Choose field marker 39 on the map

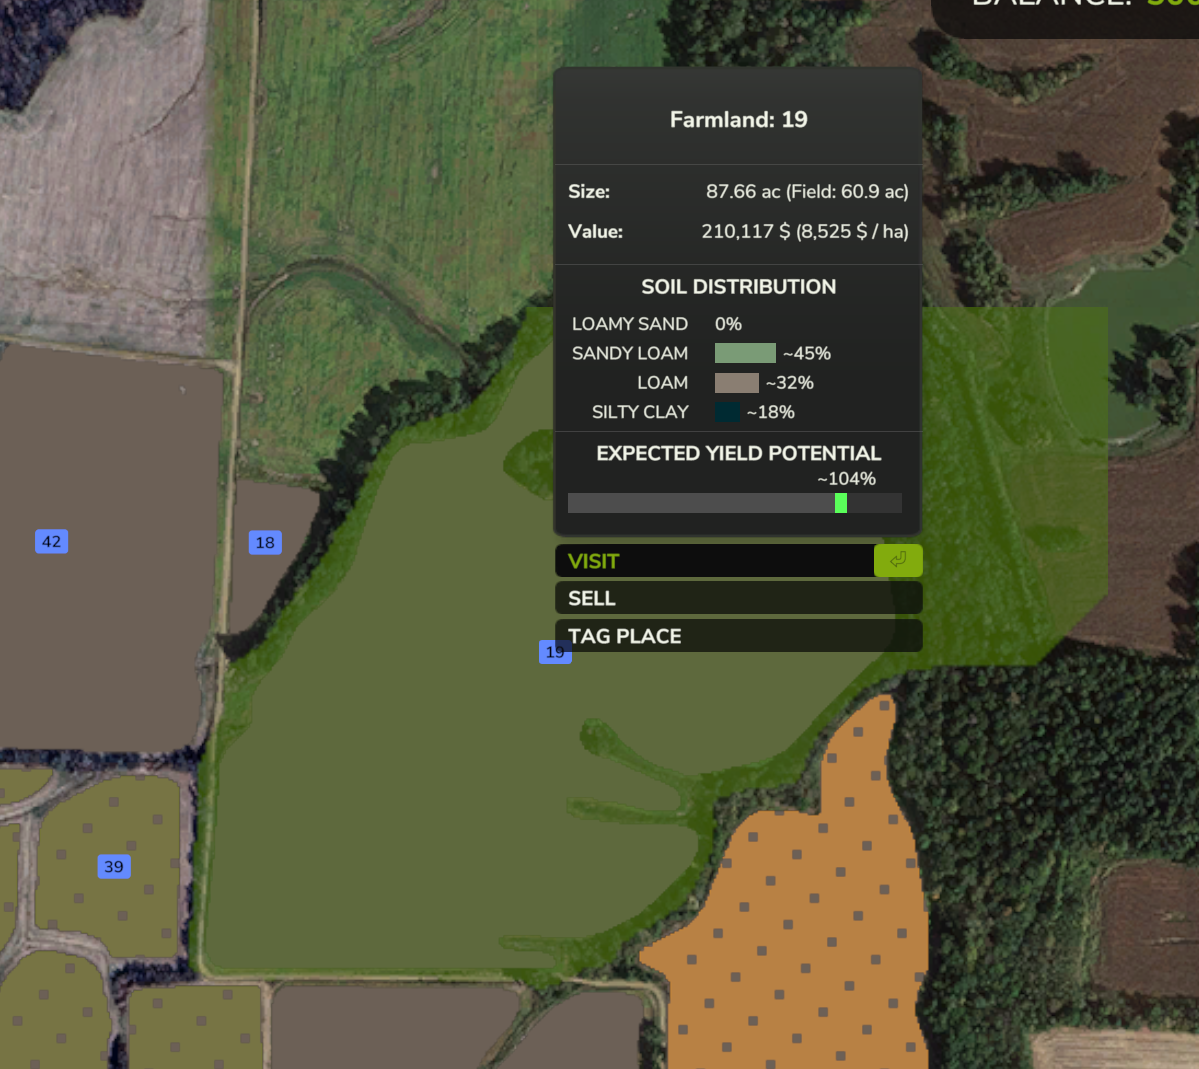(114, 866)
